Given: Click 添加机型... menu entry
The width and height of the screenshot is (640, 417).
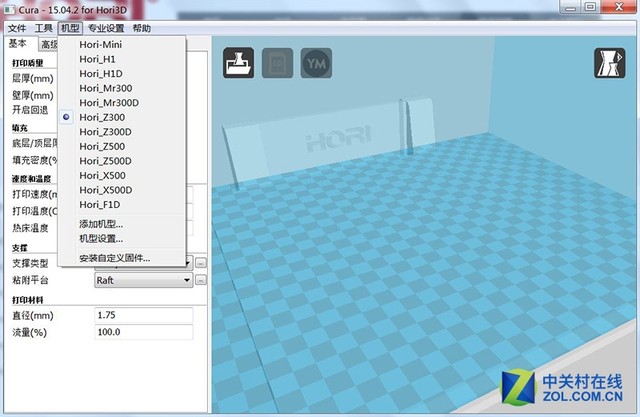Looking at the screenshot, I should pyautogui.click(x=101, y=224).
